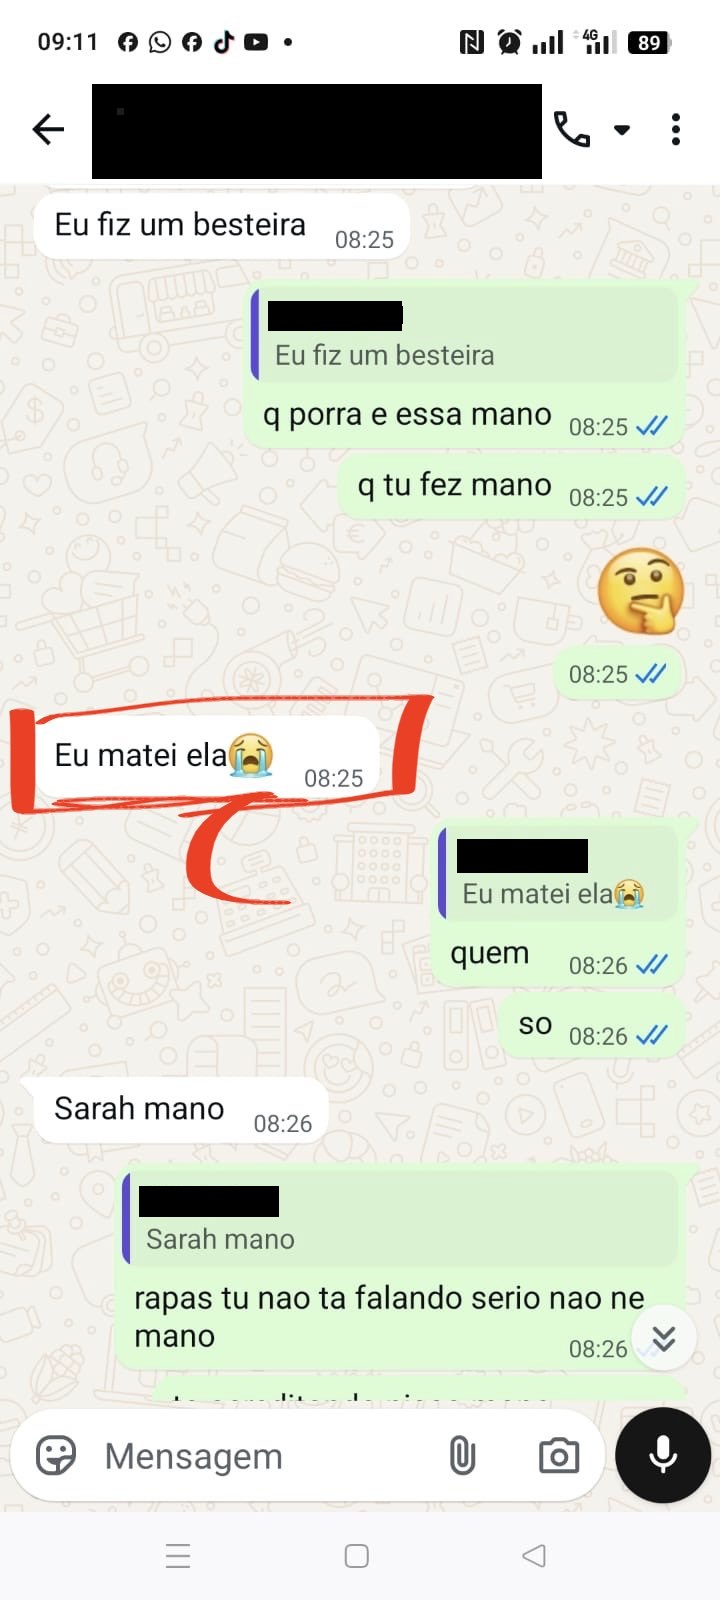Viewport: 720px width, 1600px height.
Task: Tap quoted reply 'Eu matei ela'
Action: (559, 873)
